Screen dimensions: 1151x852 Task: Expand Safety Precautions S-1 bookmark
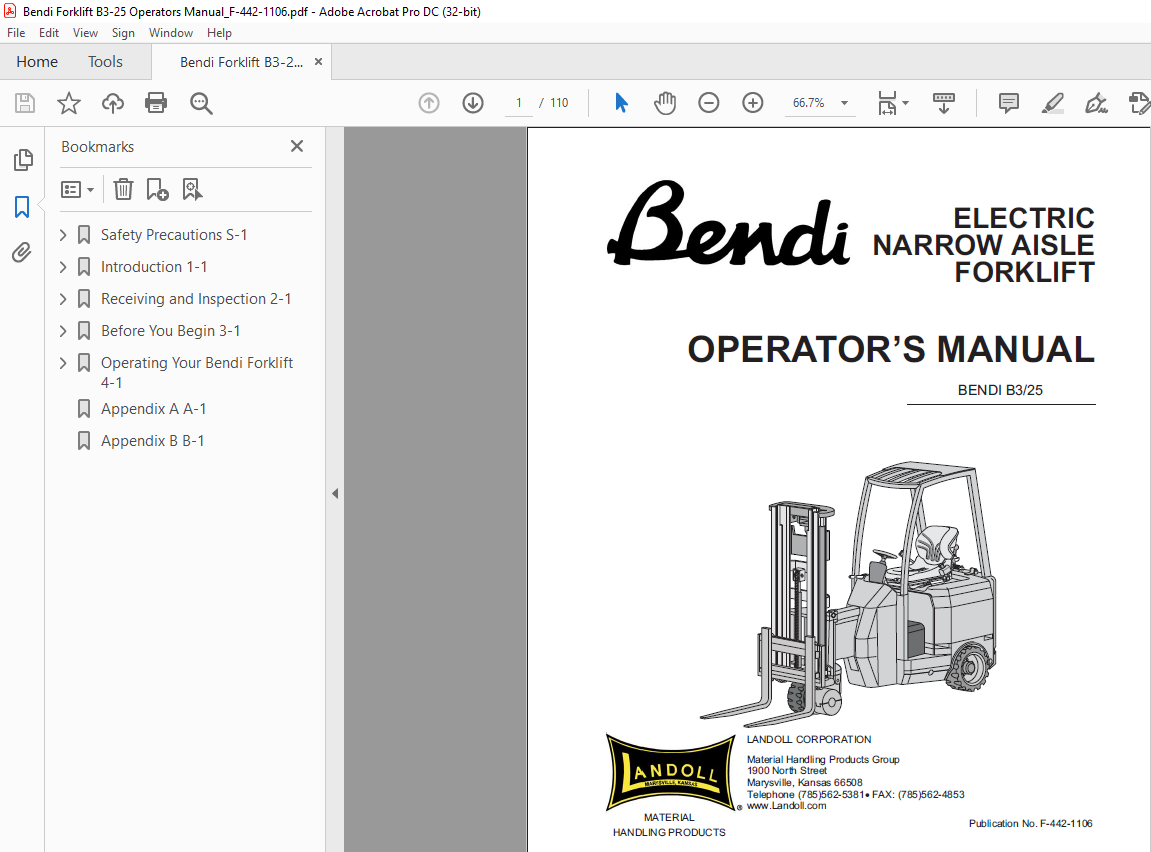(x=63, y=235)
